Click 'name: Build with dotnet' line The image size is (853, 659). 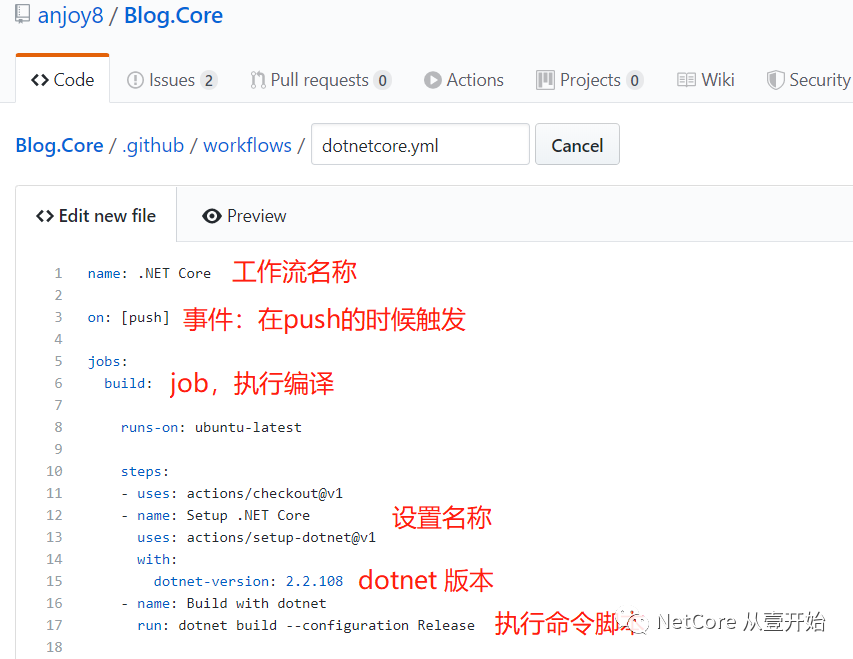click(224, 603)
